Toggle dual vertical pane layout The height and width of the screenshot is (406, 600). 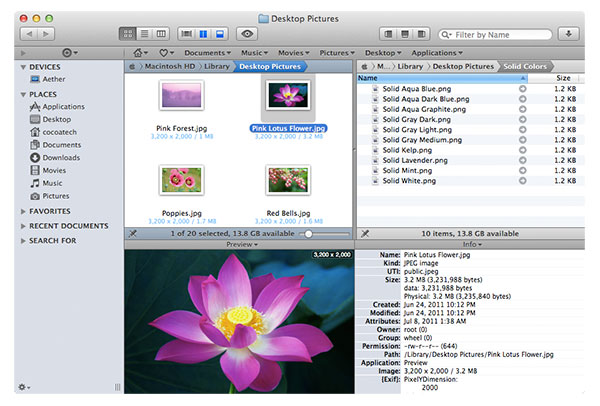(203, 34)
